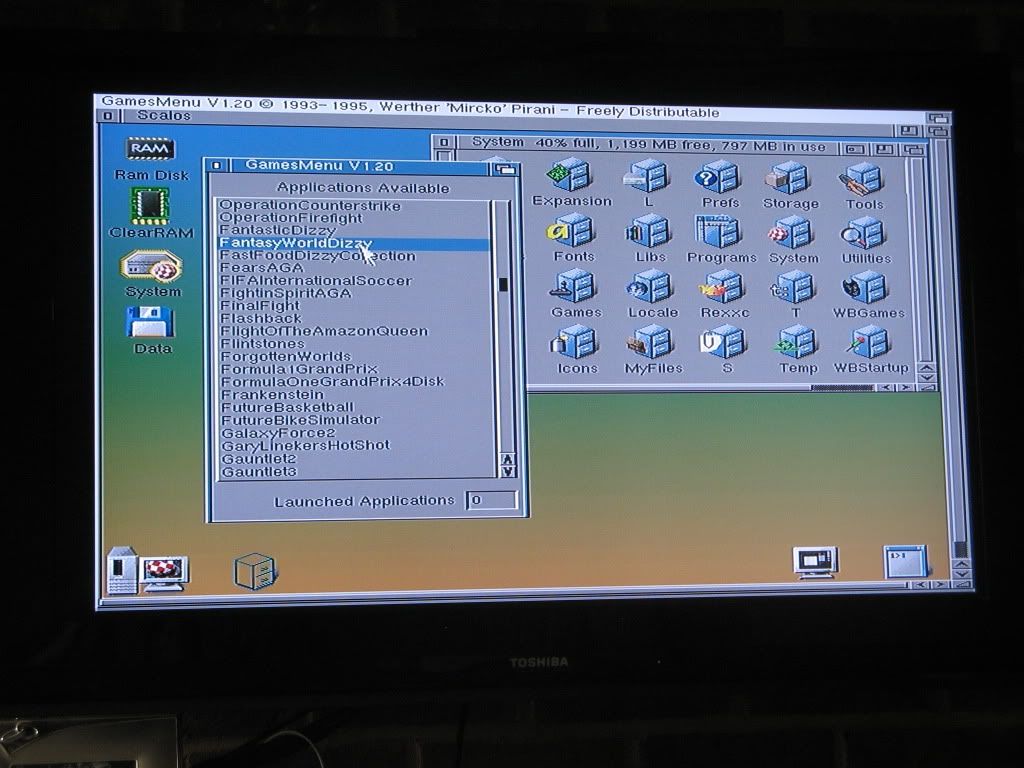Open the Locale drawer icon
The image size is (1024, 768).
(650, 287)
